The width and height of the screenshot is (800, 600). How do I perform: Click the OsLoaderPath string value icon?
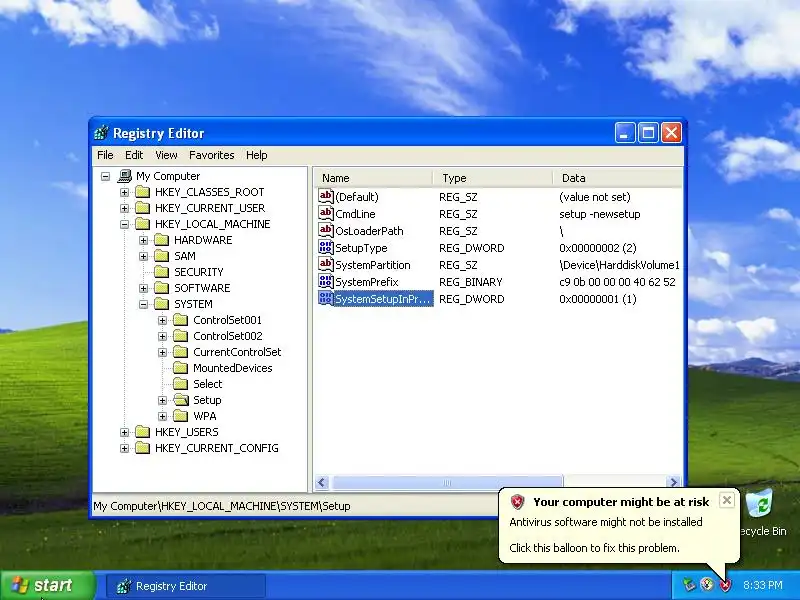[x=326, y=231]
